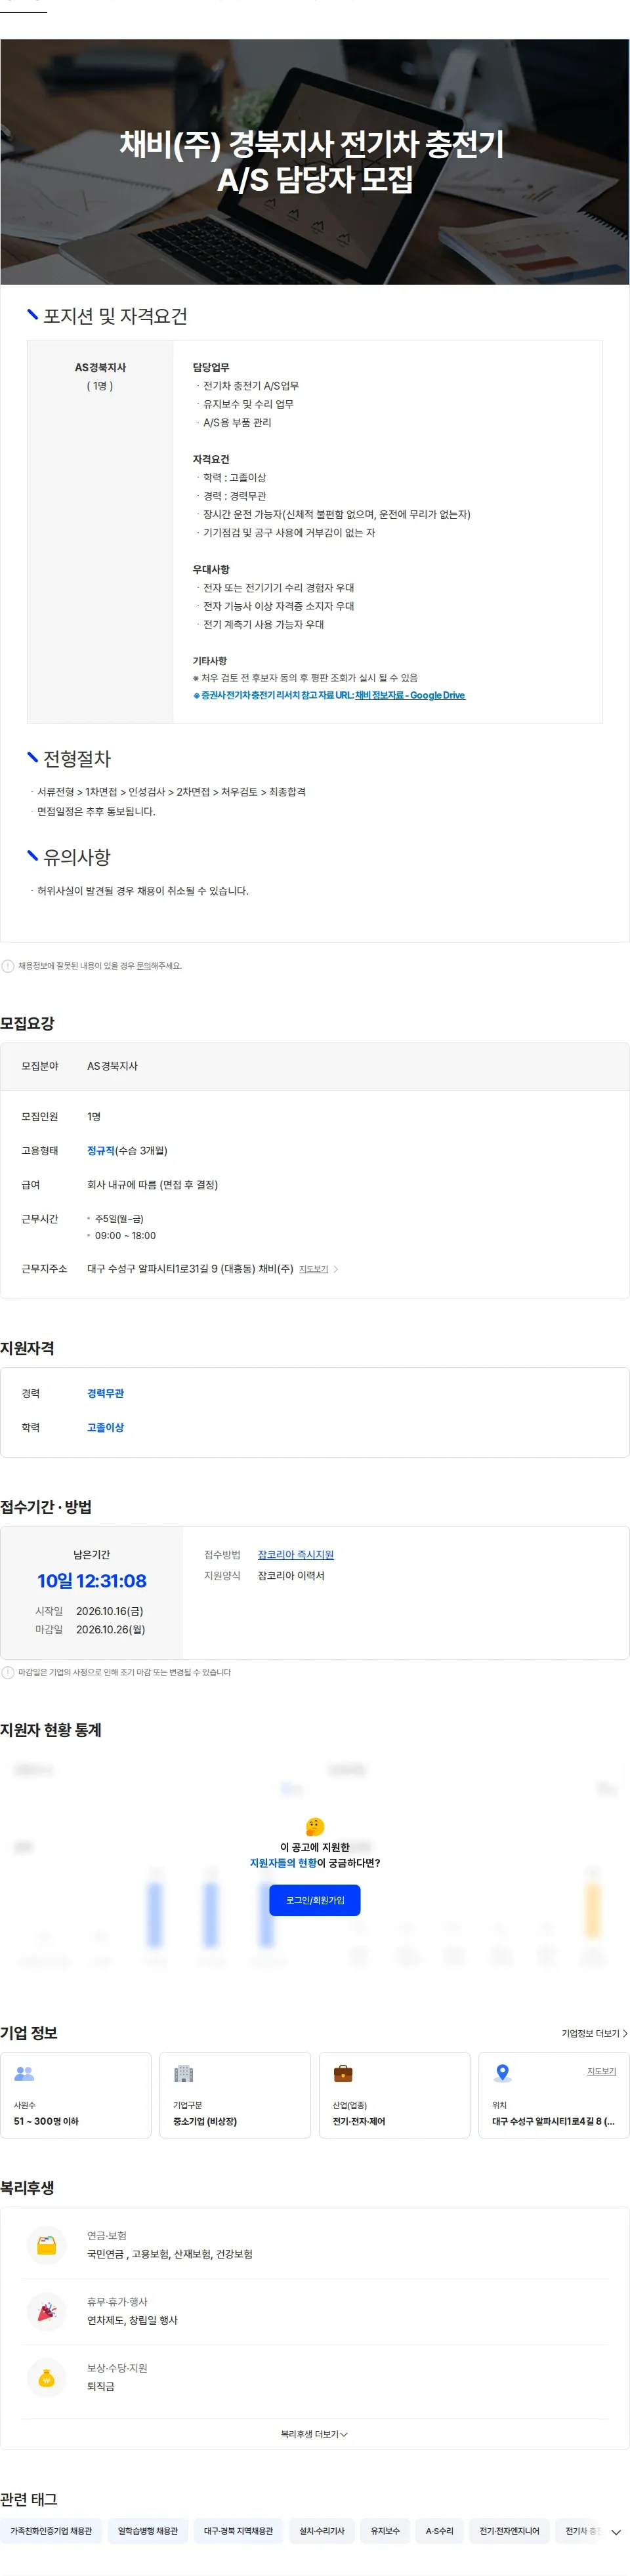Click the 잡코리아 이력서 application form text
Screen dimensions: 630x2576
(x=291, y=1576)
